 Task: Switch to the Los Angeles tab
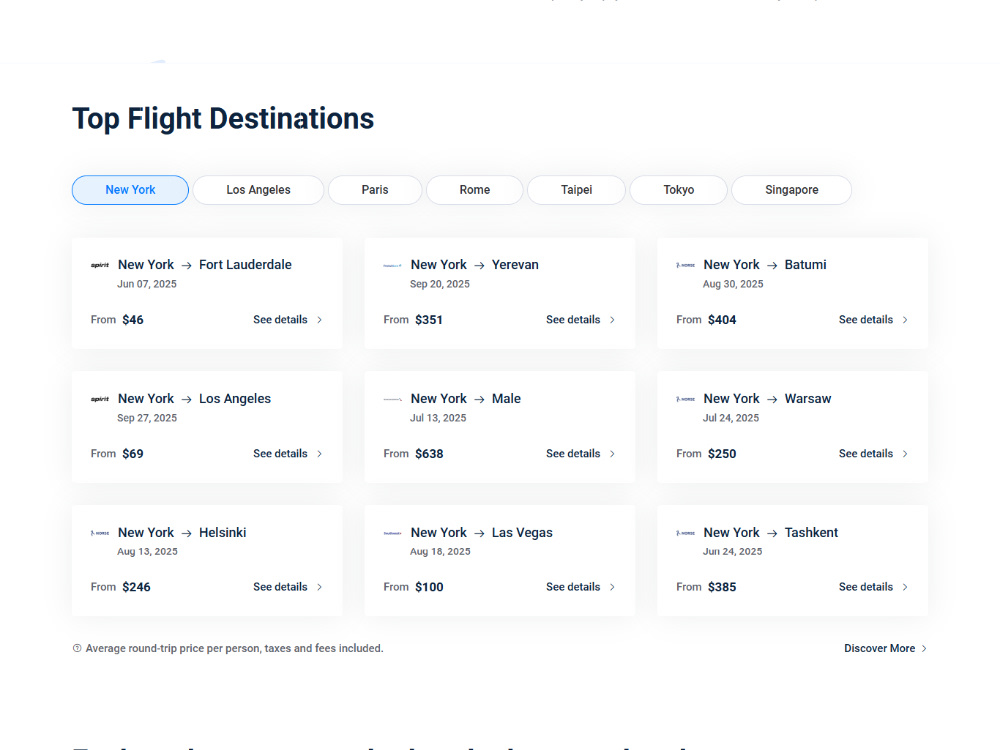(258, 190)
